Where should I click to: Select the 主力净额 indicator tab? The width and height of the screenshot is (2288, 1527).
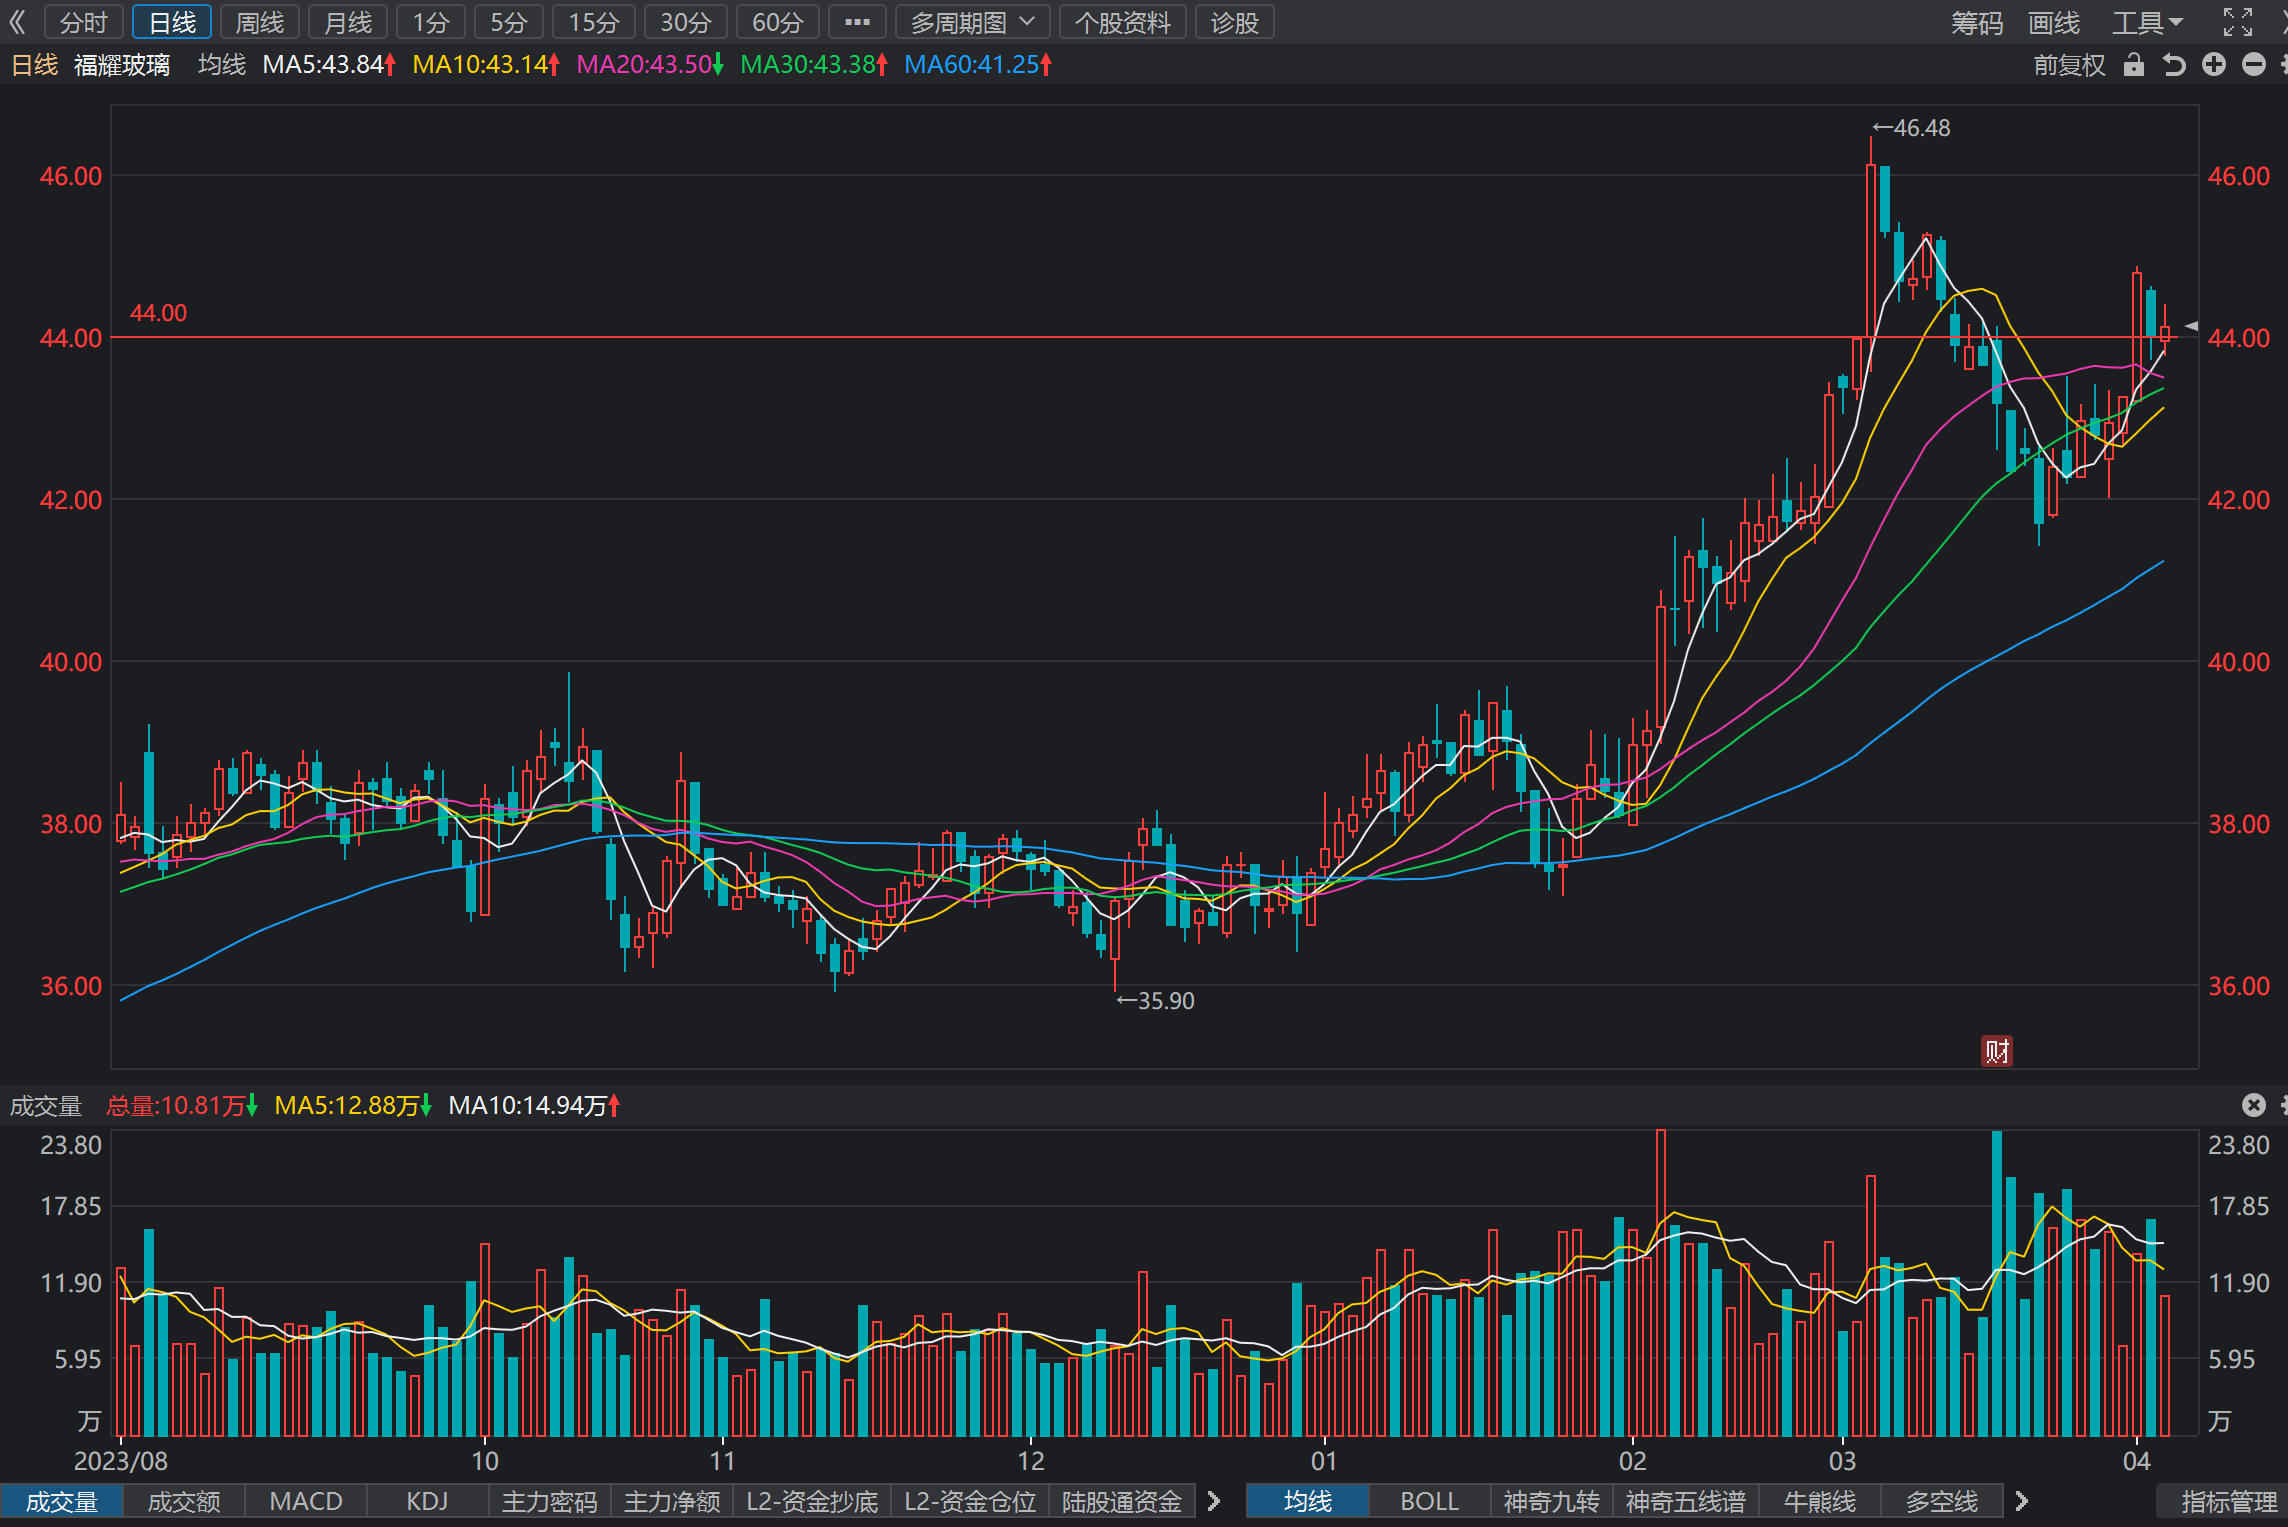pyautogui.click(x=672, y=1501)
